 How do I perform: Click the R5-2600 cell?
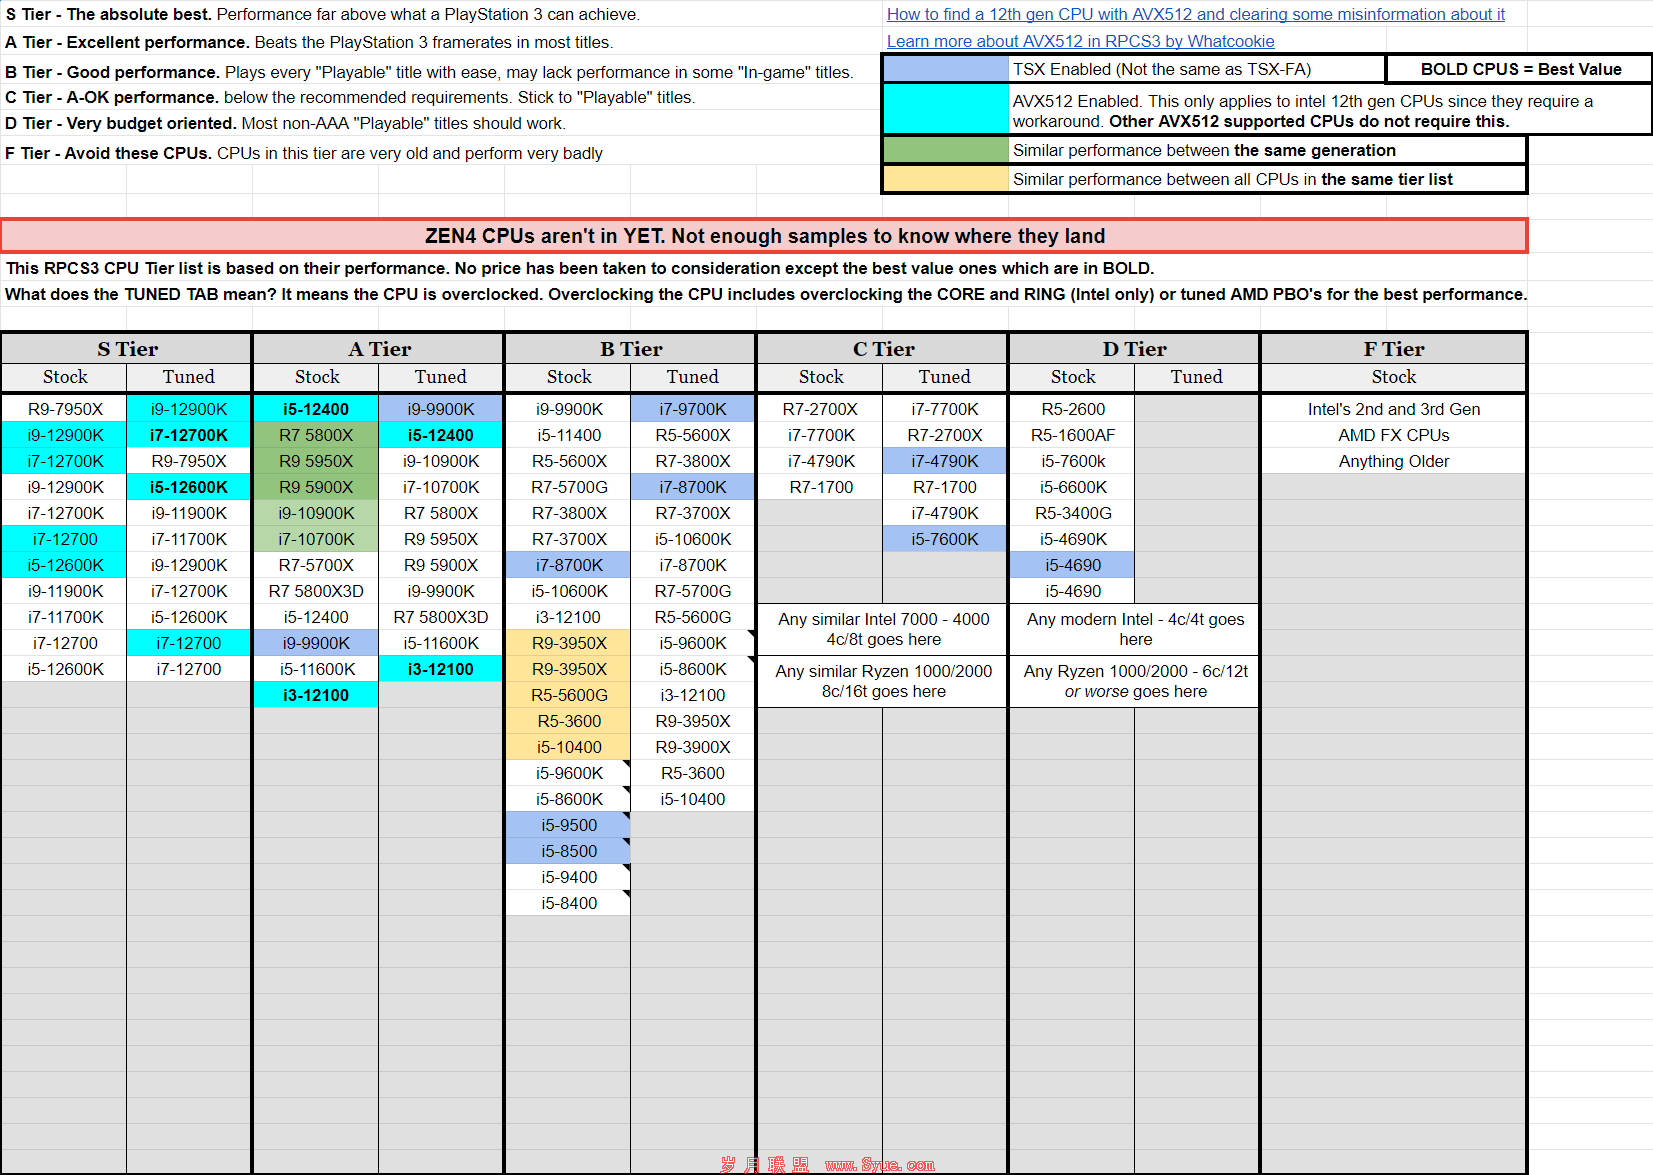[x=1073, y=409]
